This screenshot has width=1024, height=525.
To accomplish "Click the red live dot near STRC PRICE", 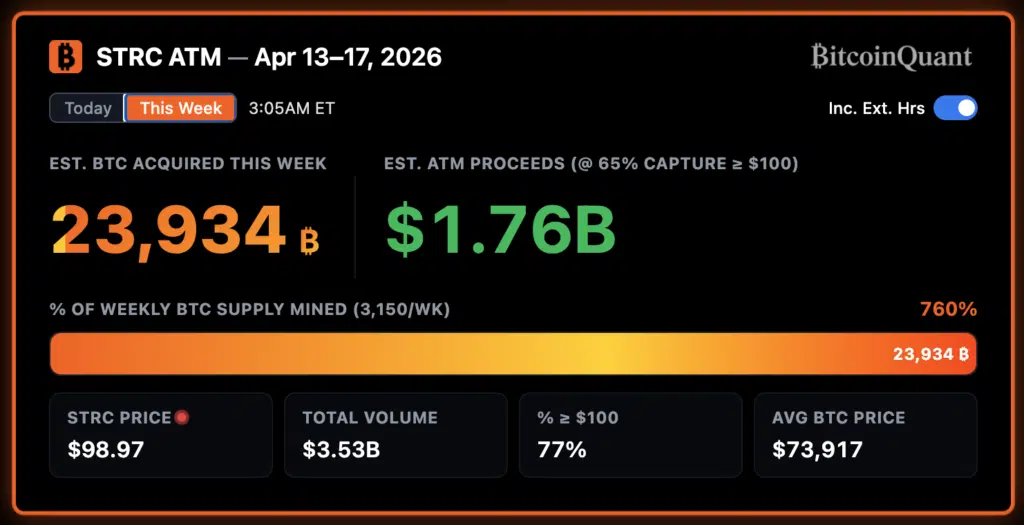I will point(182,417).
